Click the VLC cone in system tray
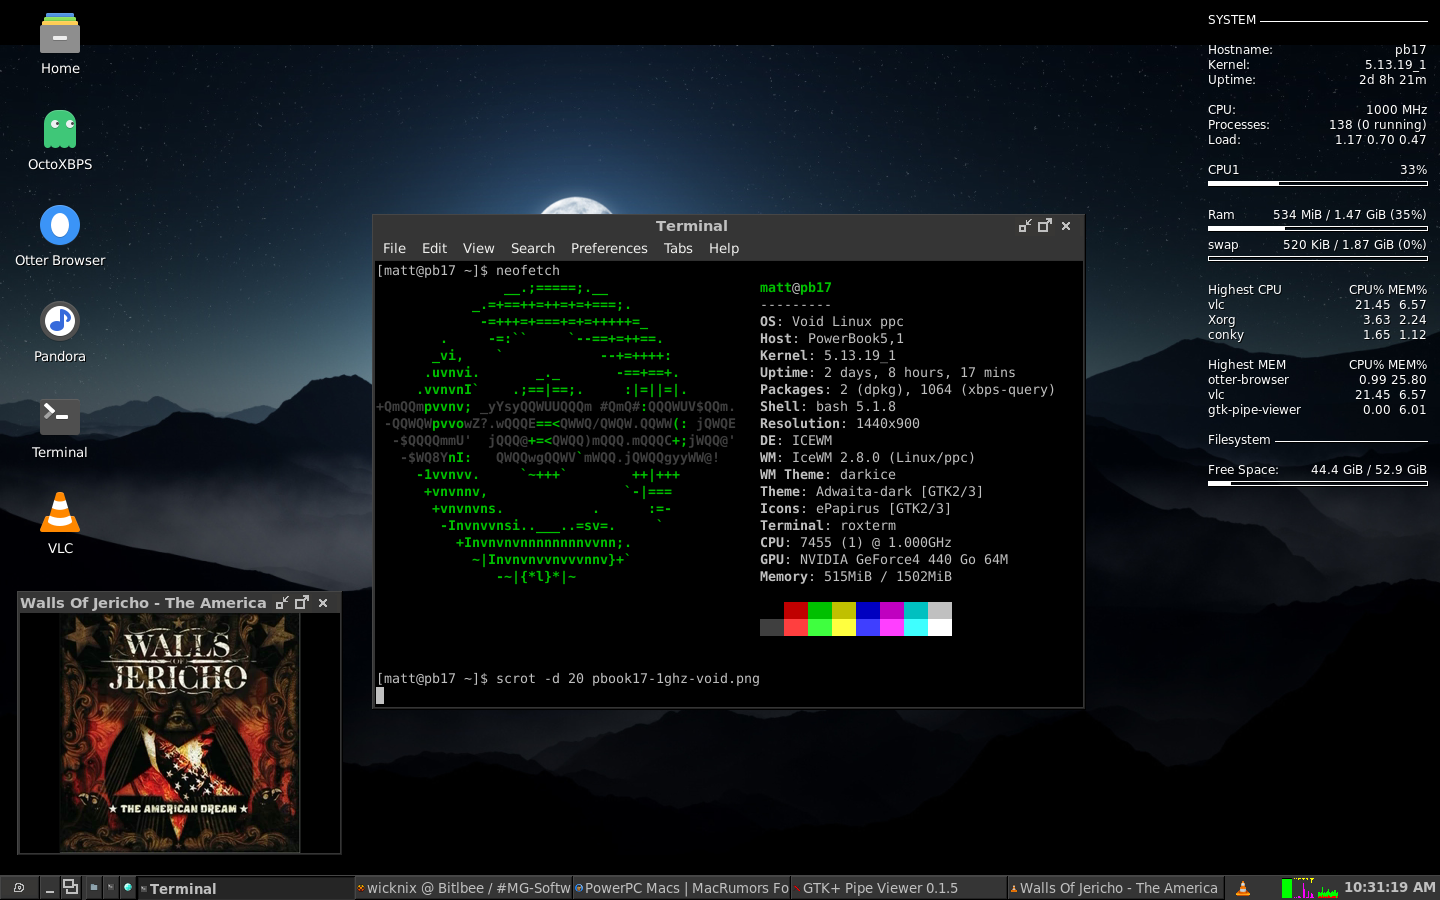 1243,888
